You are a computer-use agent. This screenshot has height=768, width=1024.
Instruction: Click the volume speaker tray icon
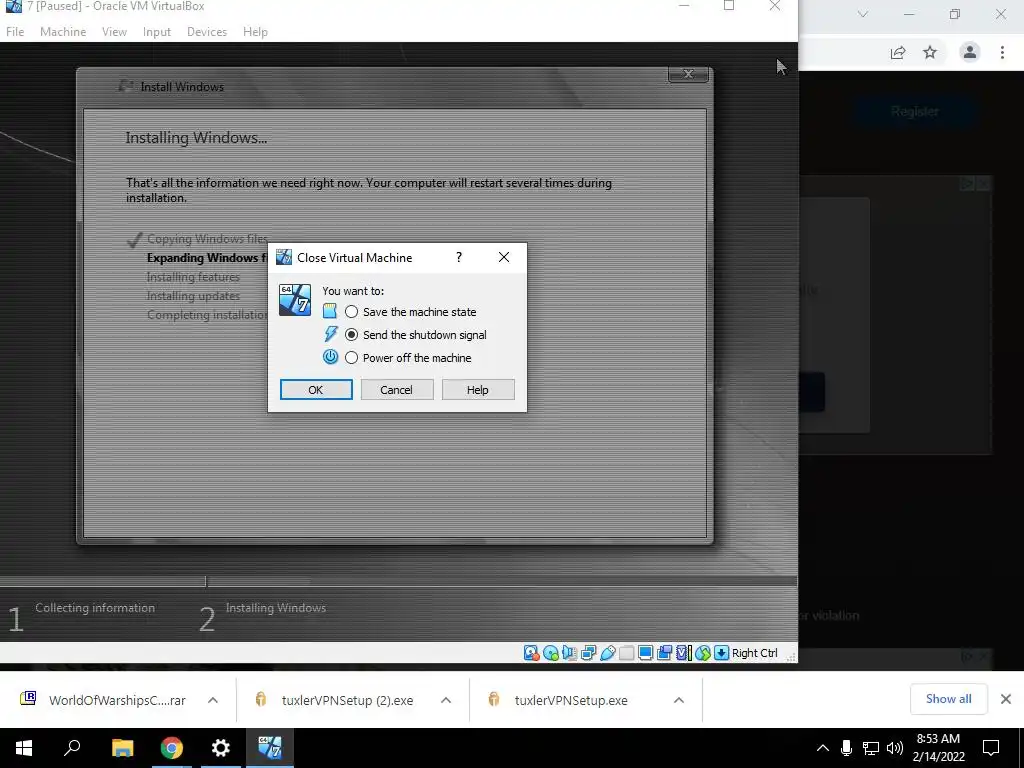click(895, 748)
